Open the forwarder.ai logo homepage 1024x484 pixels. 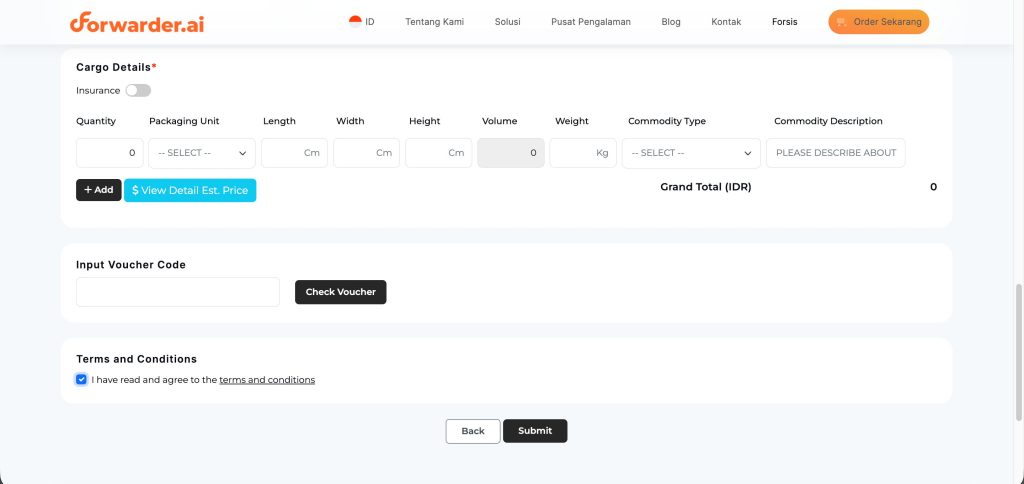pos(137,22)
